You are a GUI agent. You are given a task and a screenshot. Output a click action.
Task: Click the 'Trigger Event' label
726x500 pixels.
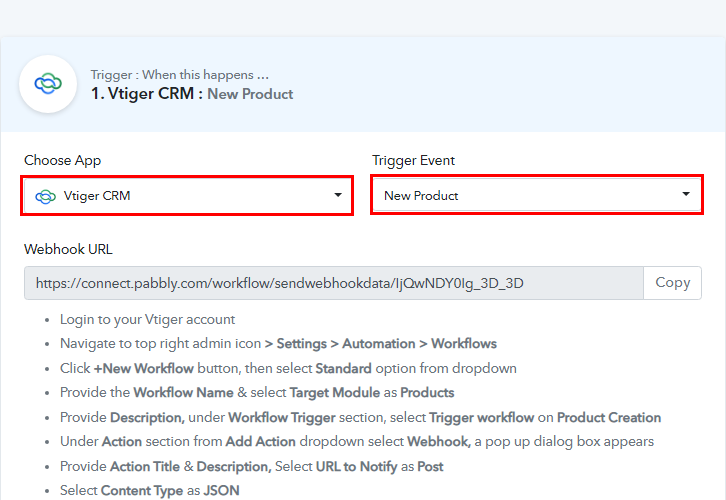coord(413,160)
